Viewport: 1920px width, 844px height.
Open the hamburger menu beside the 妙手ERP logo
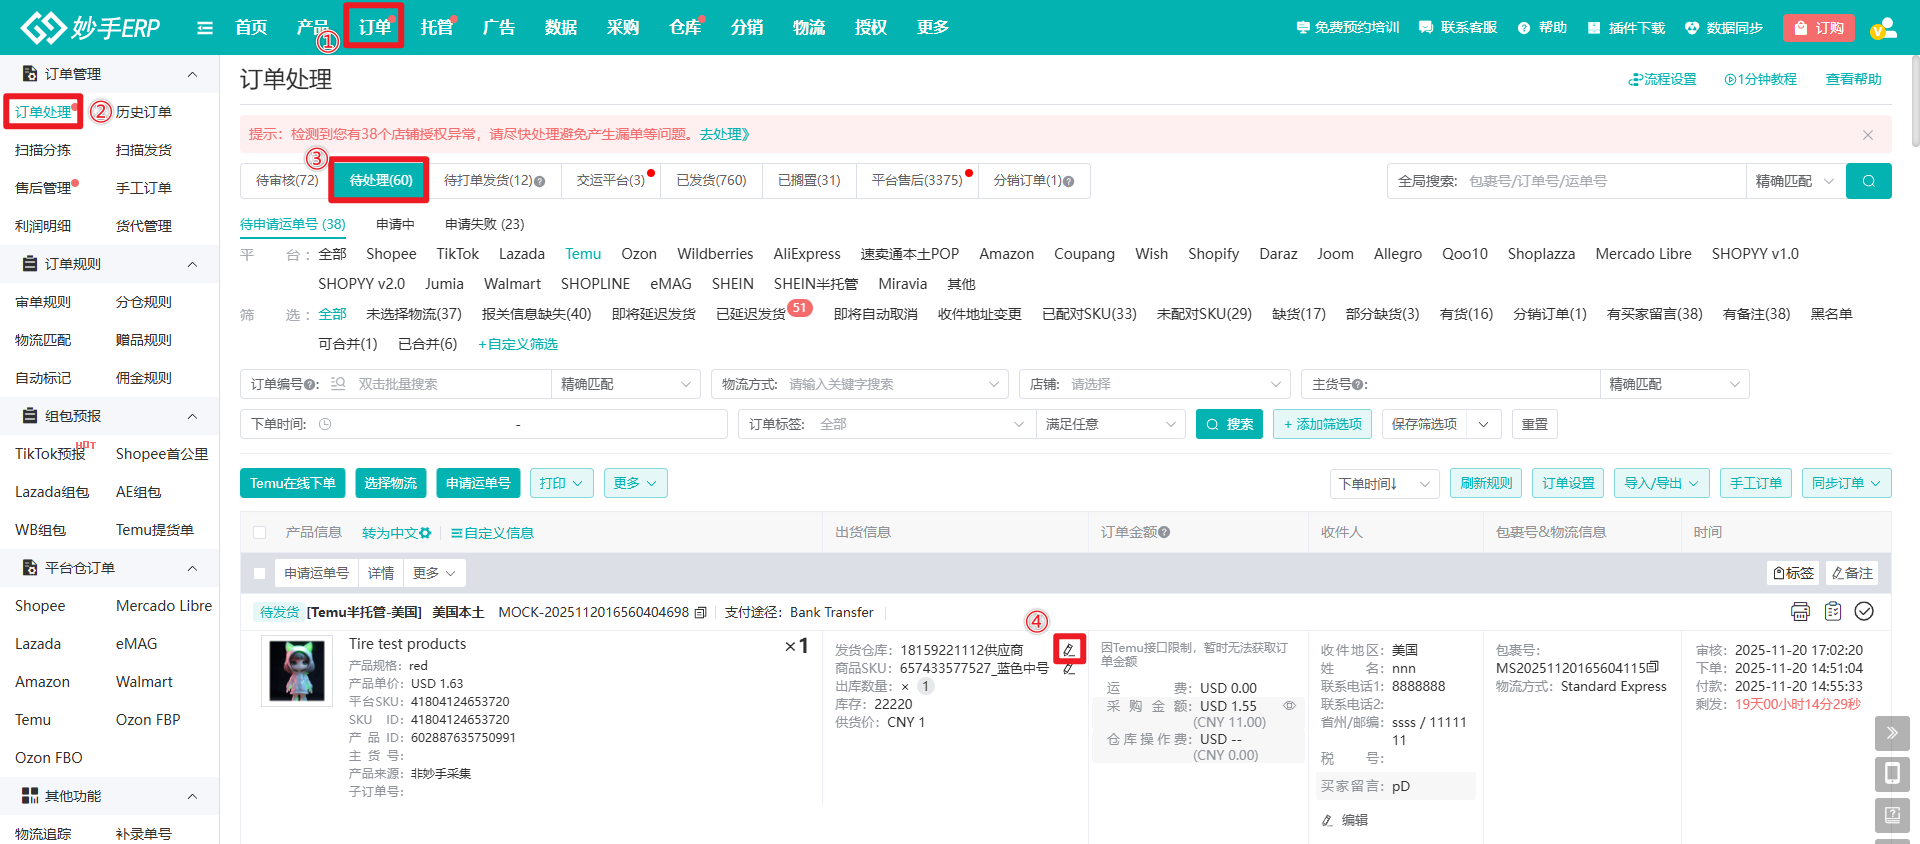pyautogui.click(x=205, y=28)
